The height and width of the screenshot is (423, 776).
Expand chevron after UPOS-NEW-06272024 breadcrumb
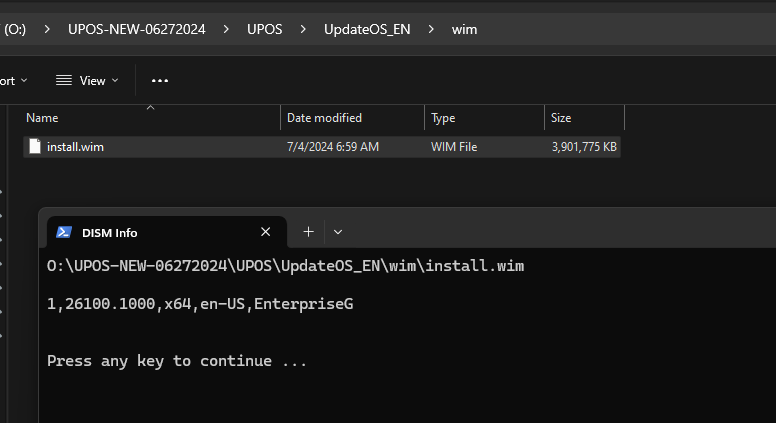[226, 29]
